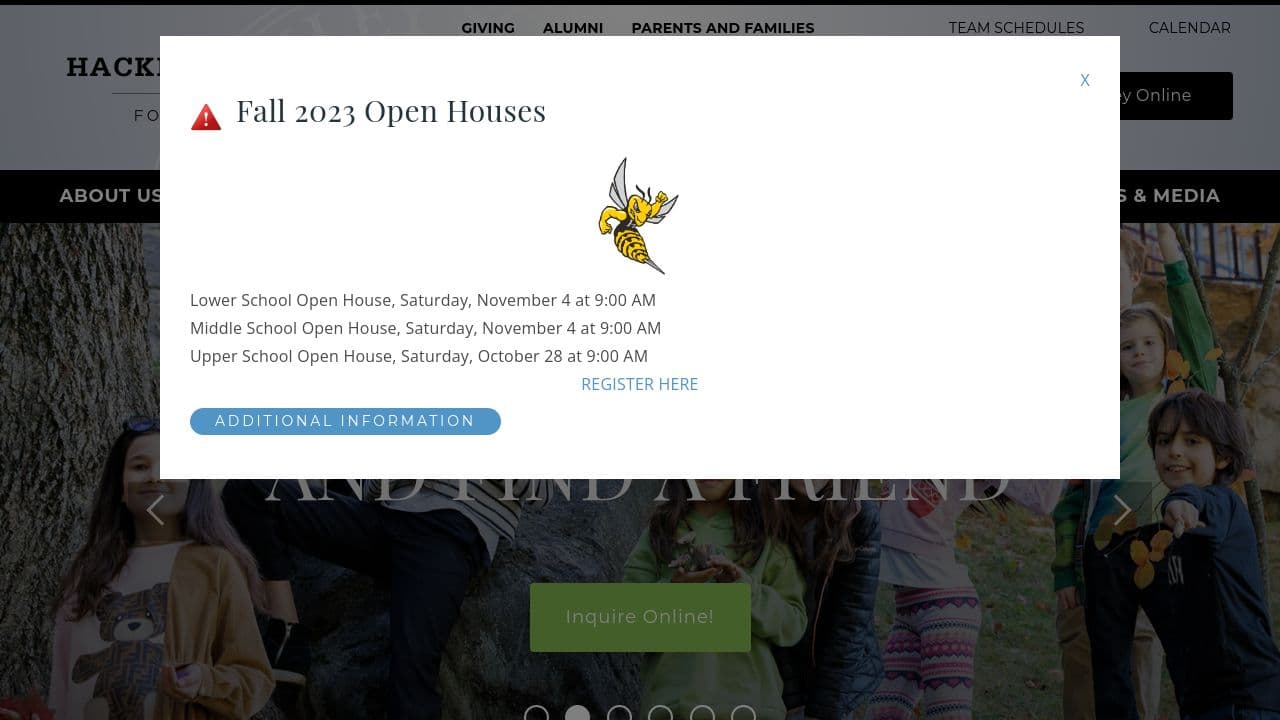Select GIVING in the top navigation

(487, 28)
